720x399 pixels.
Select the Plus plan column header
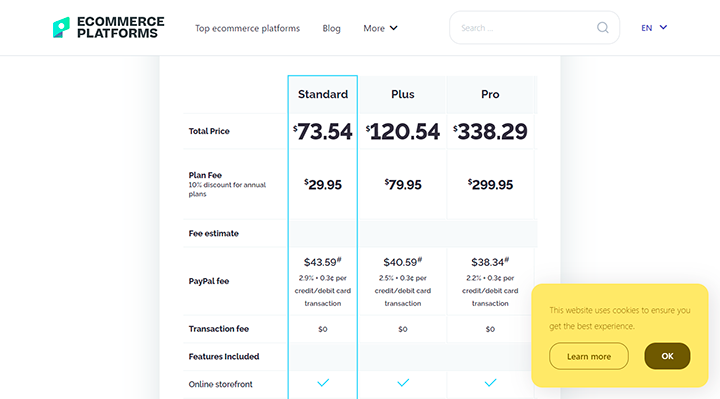point(403,94)
